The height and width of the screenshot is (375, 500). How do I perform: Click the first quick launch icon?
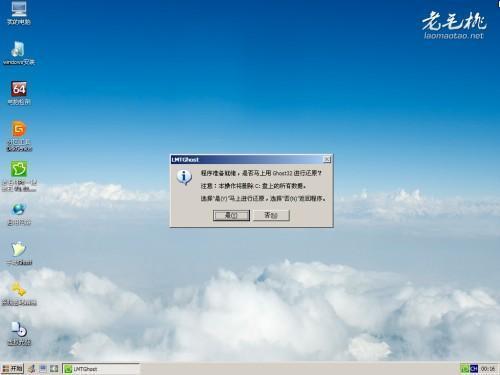pos(32,369)
